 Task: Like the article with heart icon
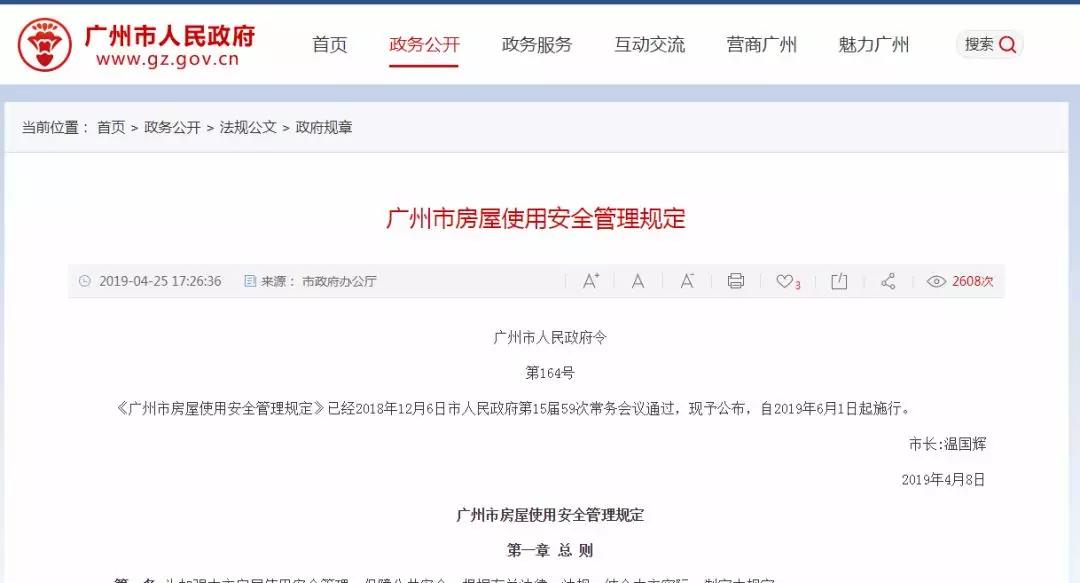coord(784,281)
